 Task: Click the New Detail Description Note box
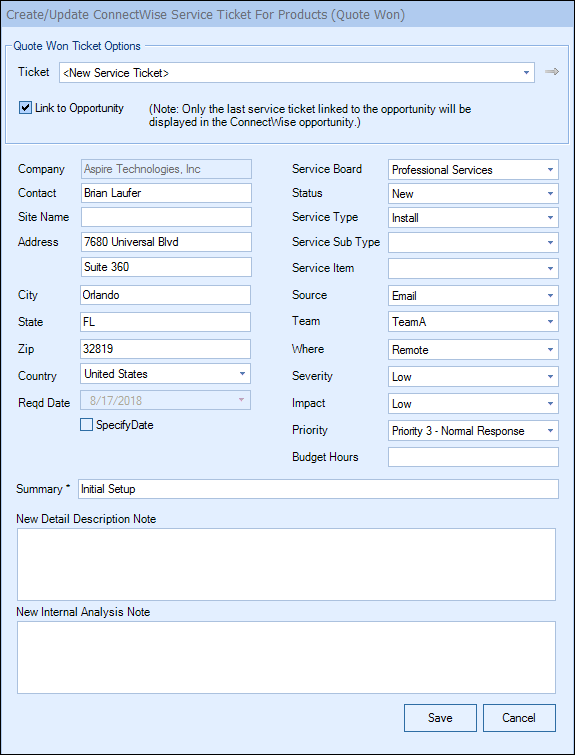click(287, 564)
